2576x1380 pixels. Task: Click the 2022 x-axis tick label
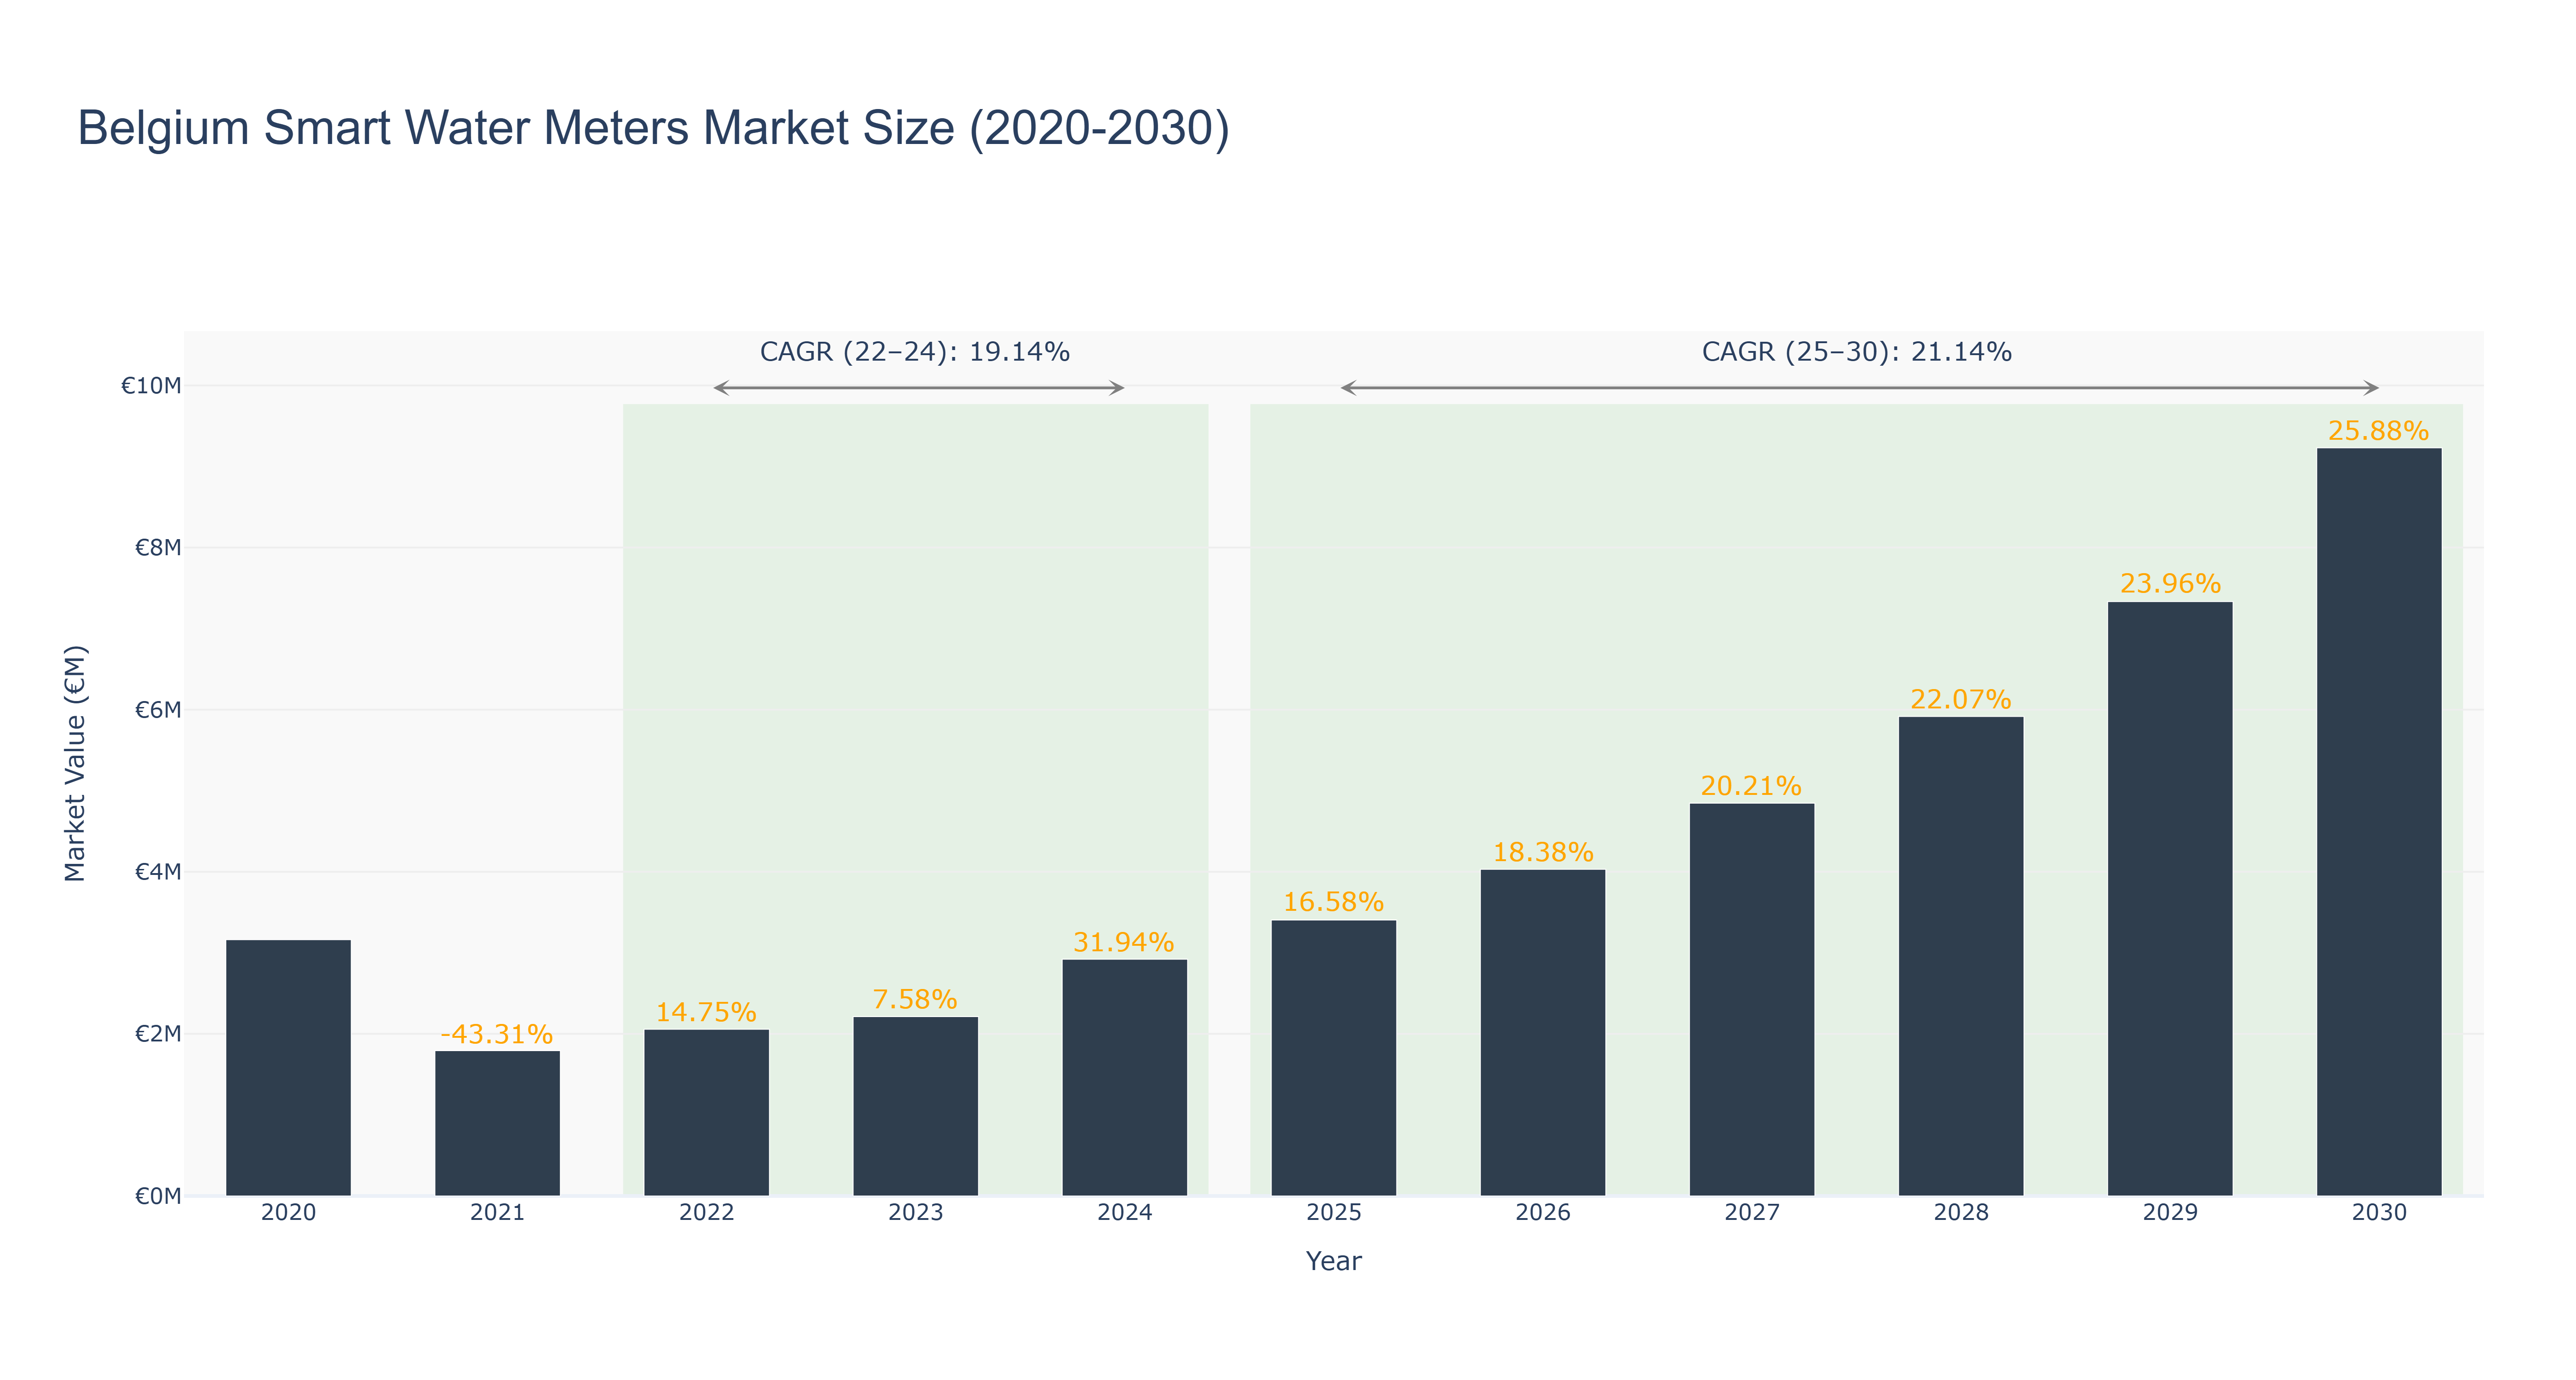tap(706, 1213)
